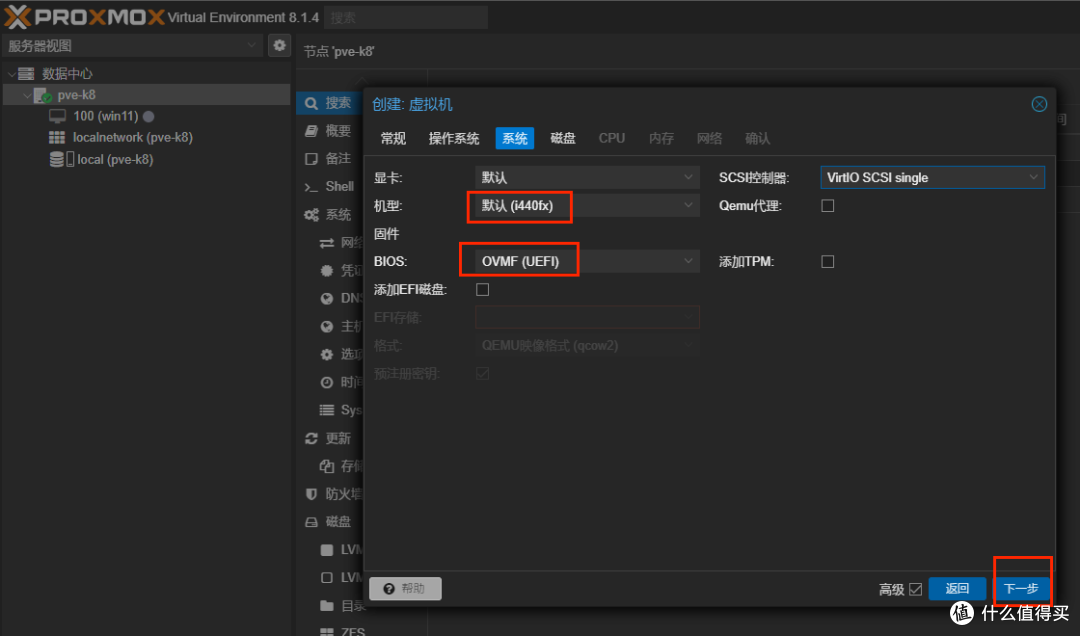
Task: Tick the 添加EFI磁盘 checkbox
Action: pos(482,290)
